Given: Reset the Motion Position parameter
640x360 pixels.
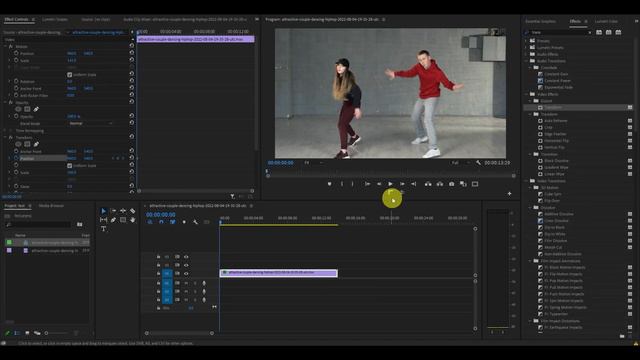Looking at the screenshot, I should (131, 53).
